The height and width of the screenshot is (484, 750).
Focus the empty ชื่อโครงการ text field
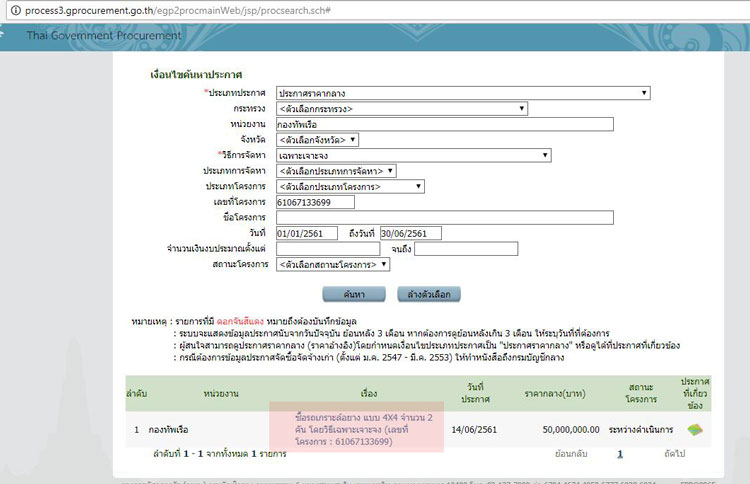click(x=444, y=217)
